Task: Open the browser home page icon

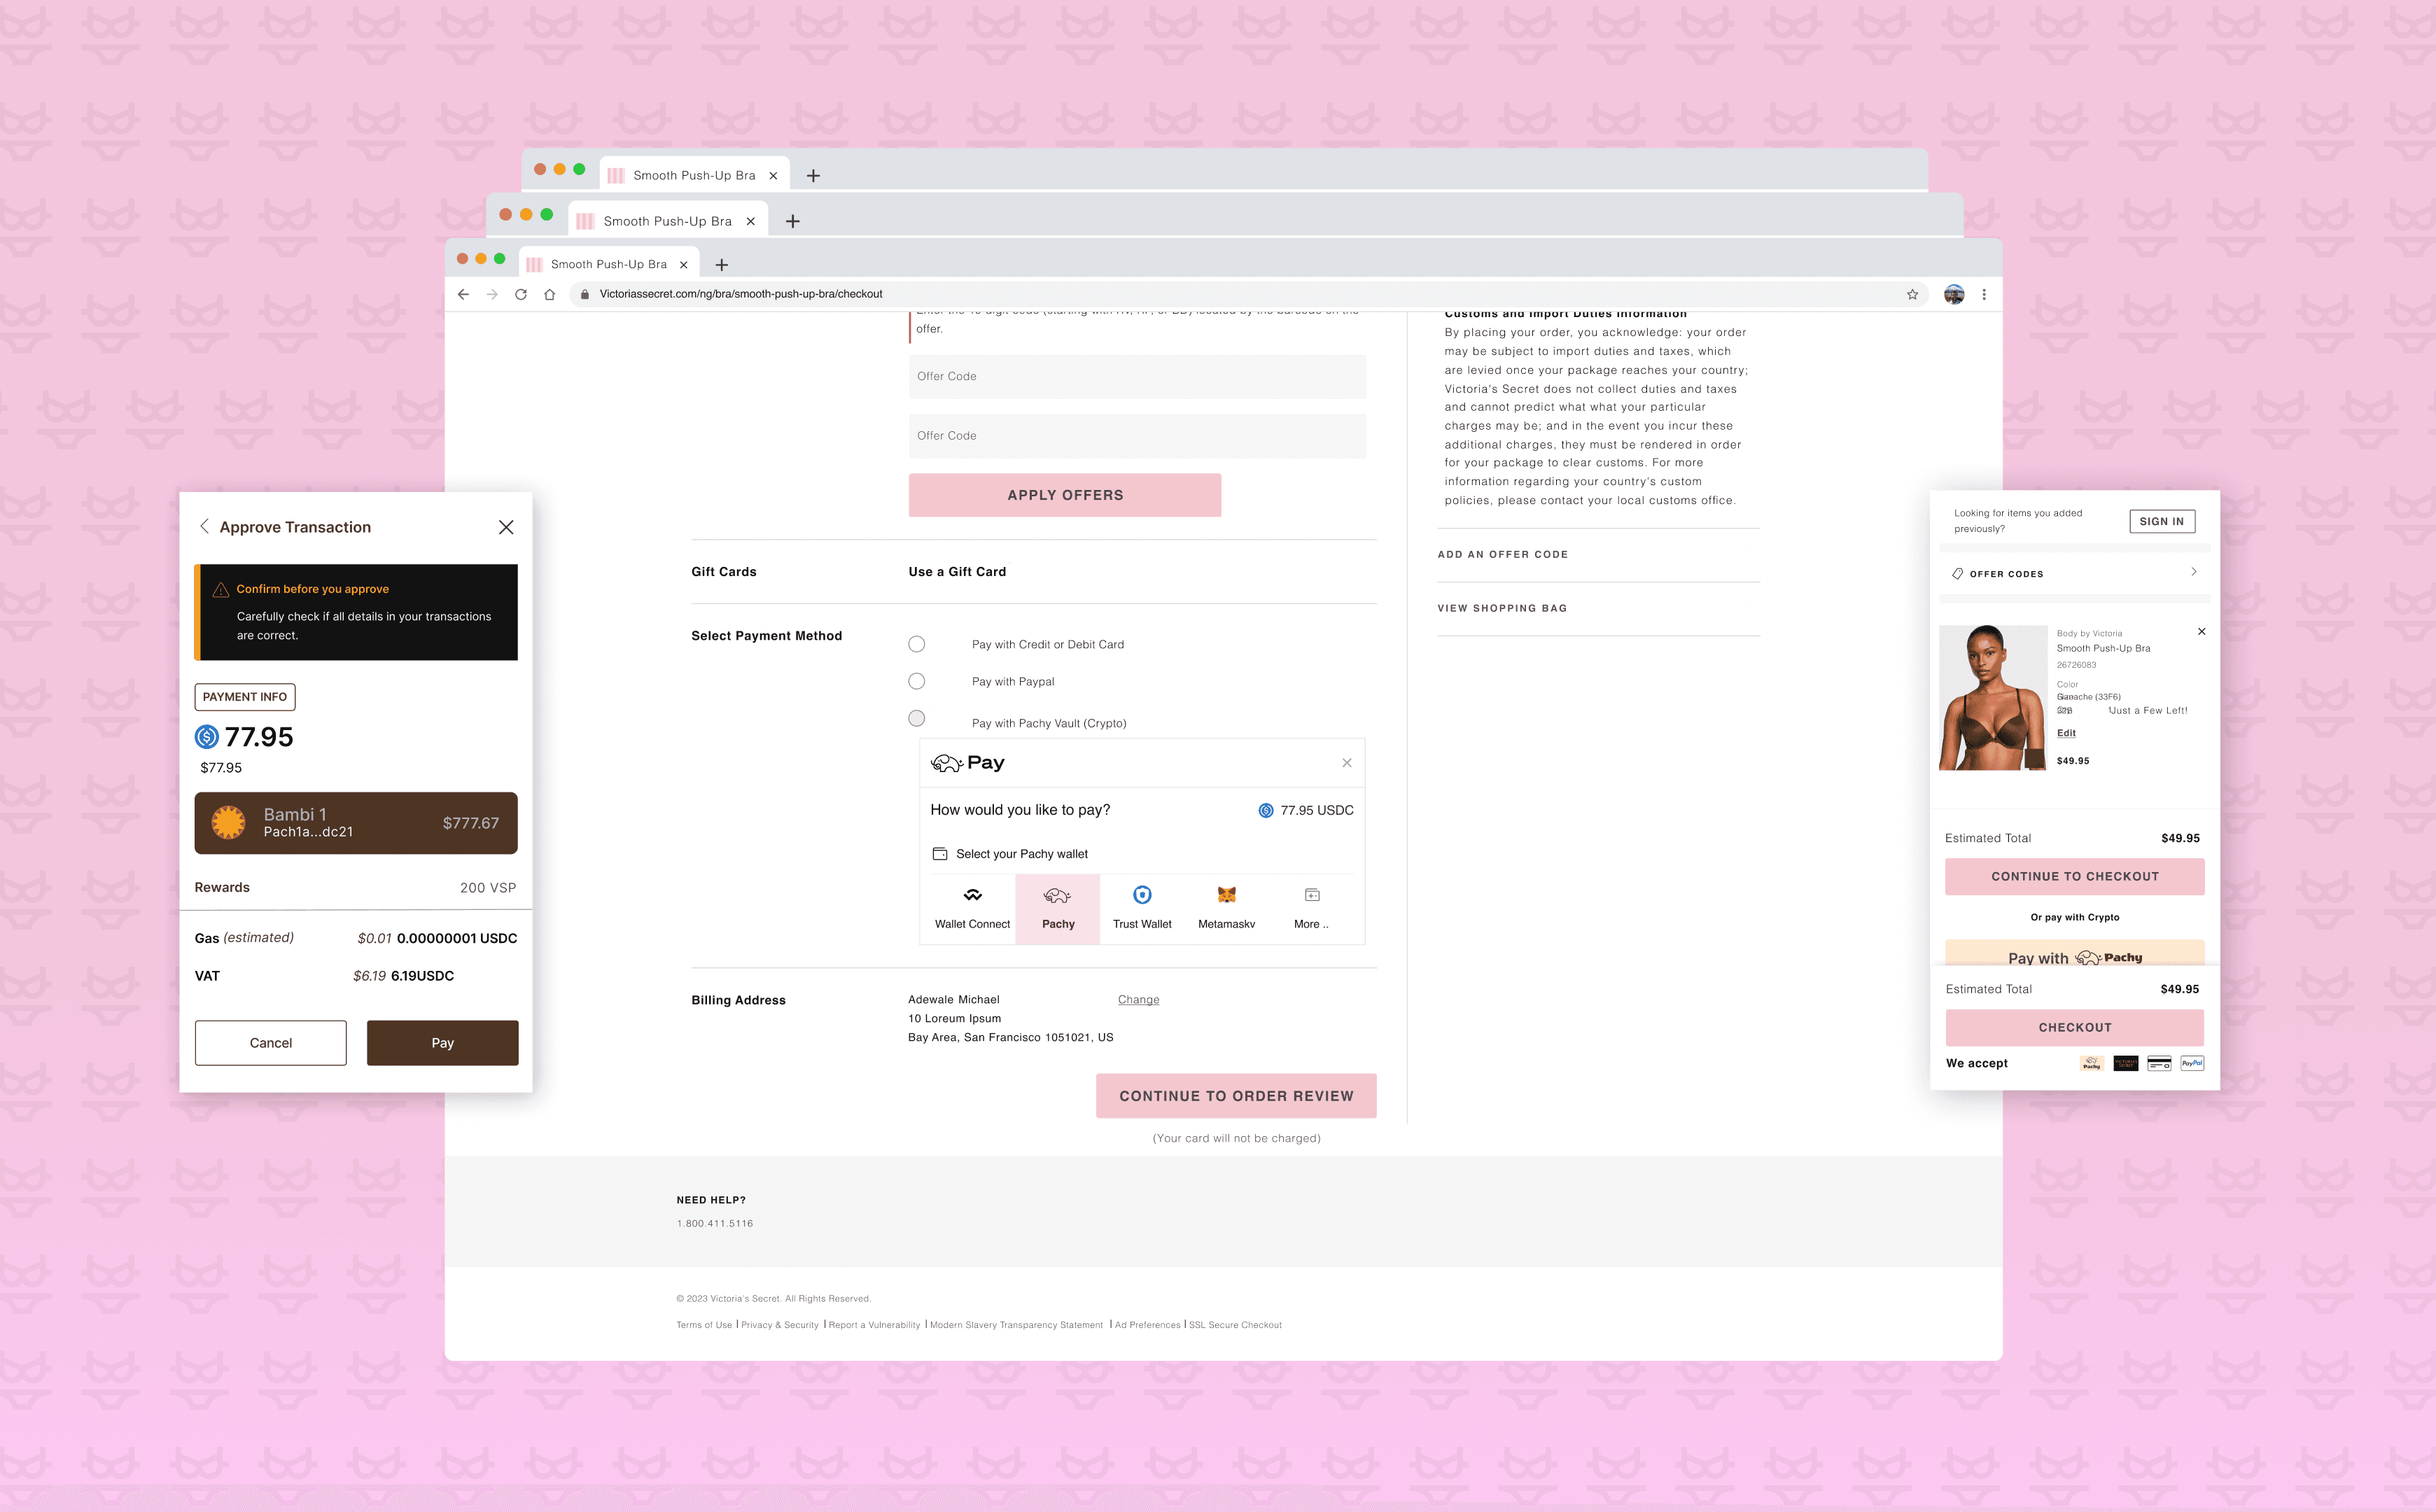Action: 549,294
